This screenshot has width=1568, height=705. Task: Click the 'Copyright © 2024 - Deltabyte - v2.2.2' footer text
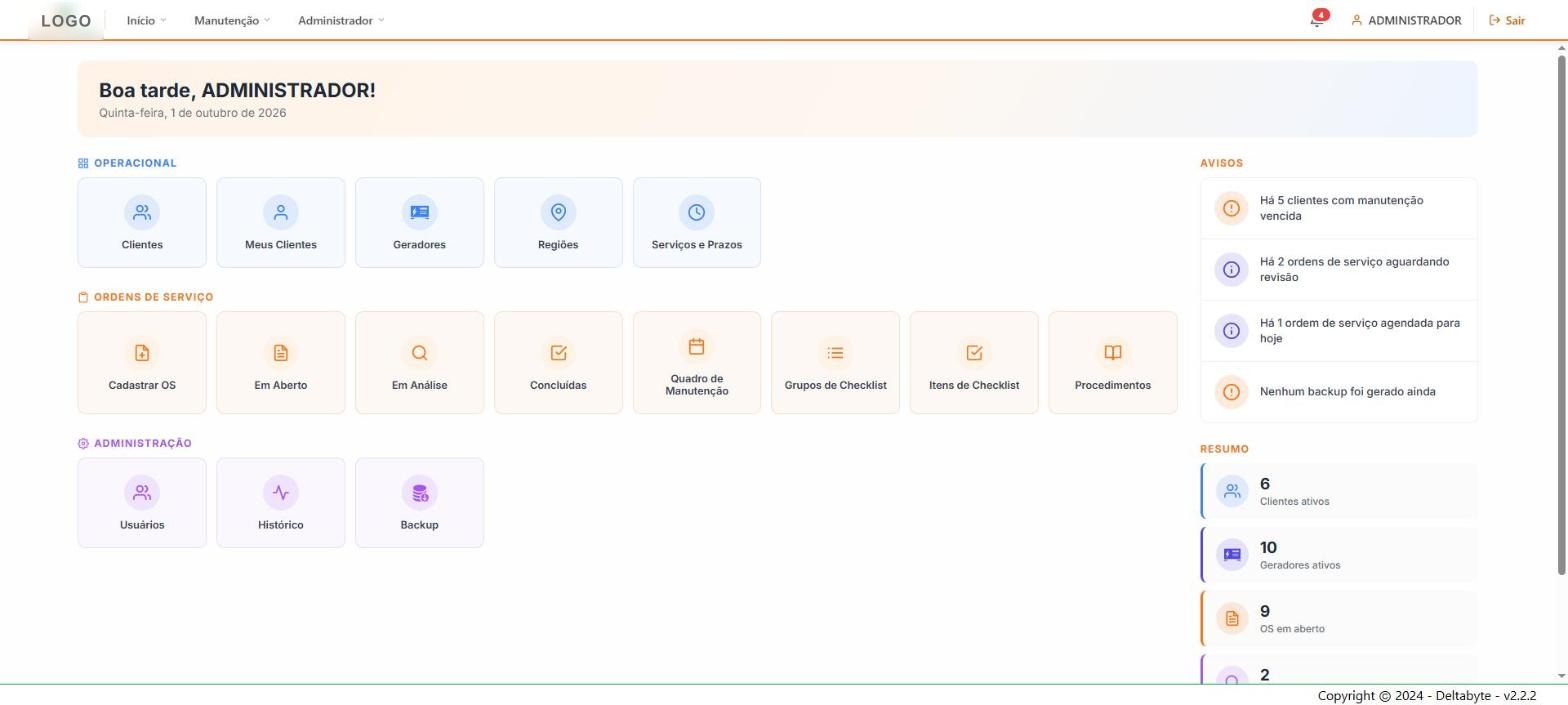(1427, 695)
